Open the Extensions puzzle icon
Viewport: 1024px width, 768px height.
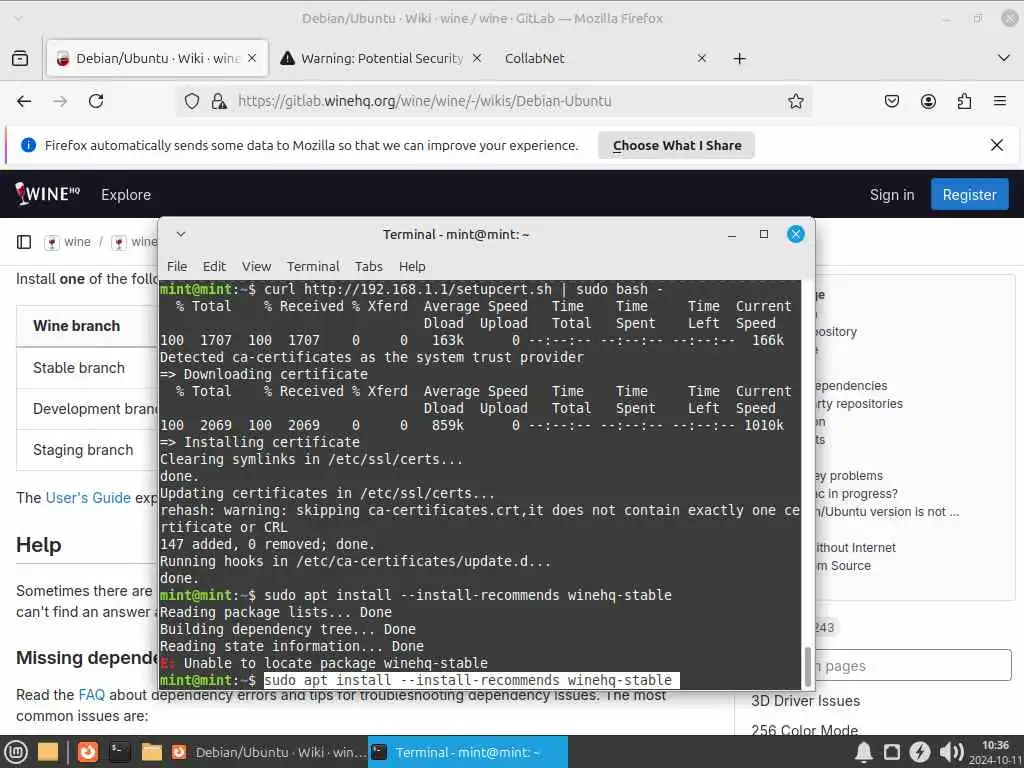pyautogui.click(x=964, y=101)
